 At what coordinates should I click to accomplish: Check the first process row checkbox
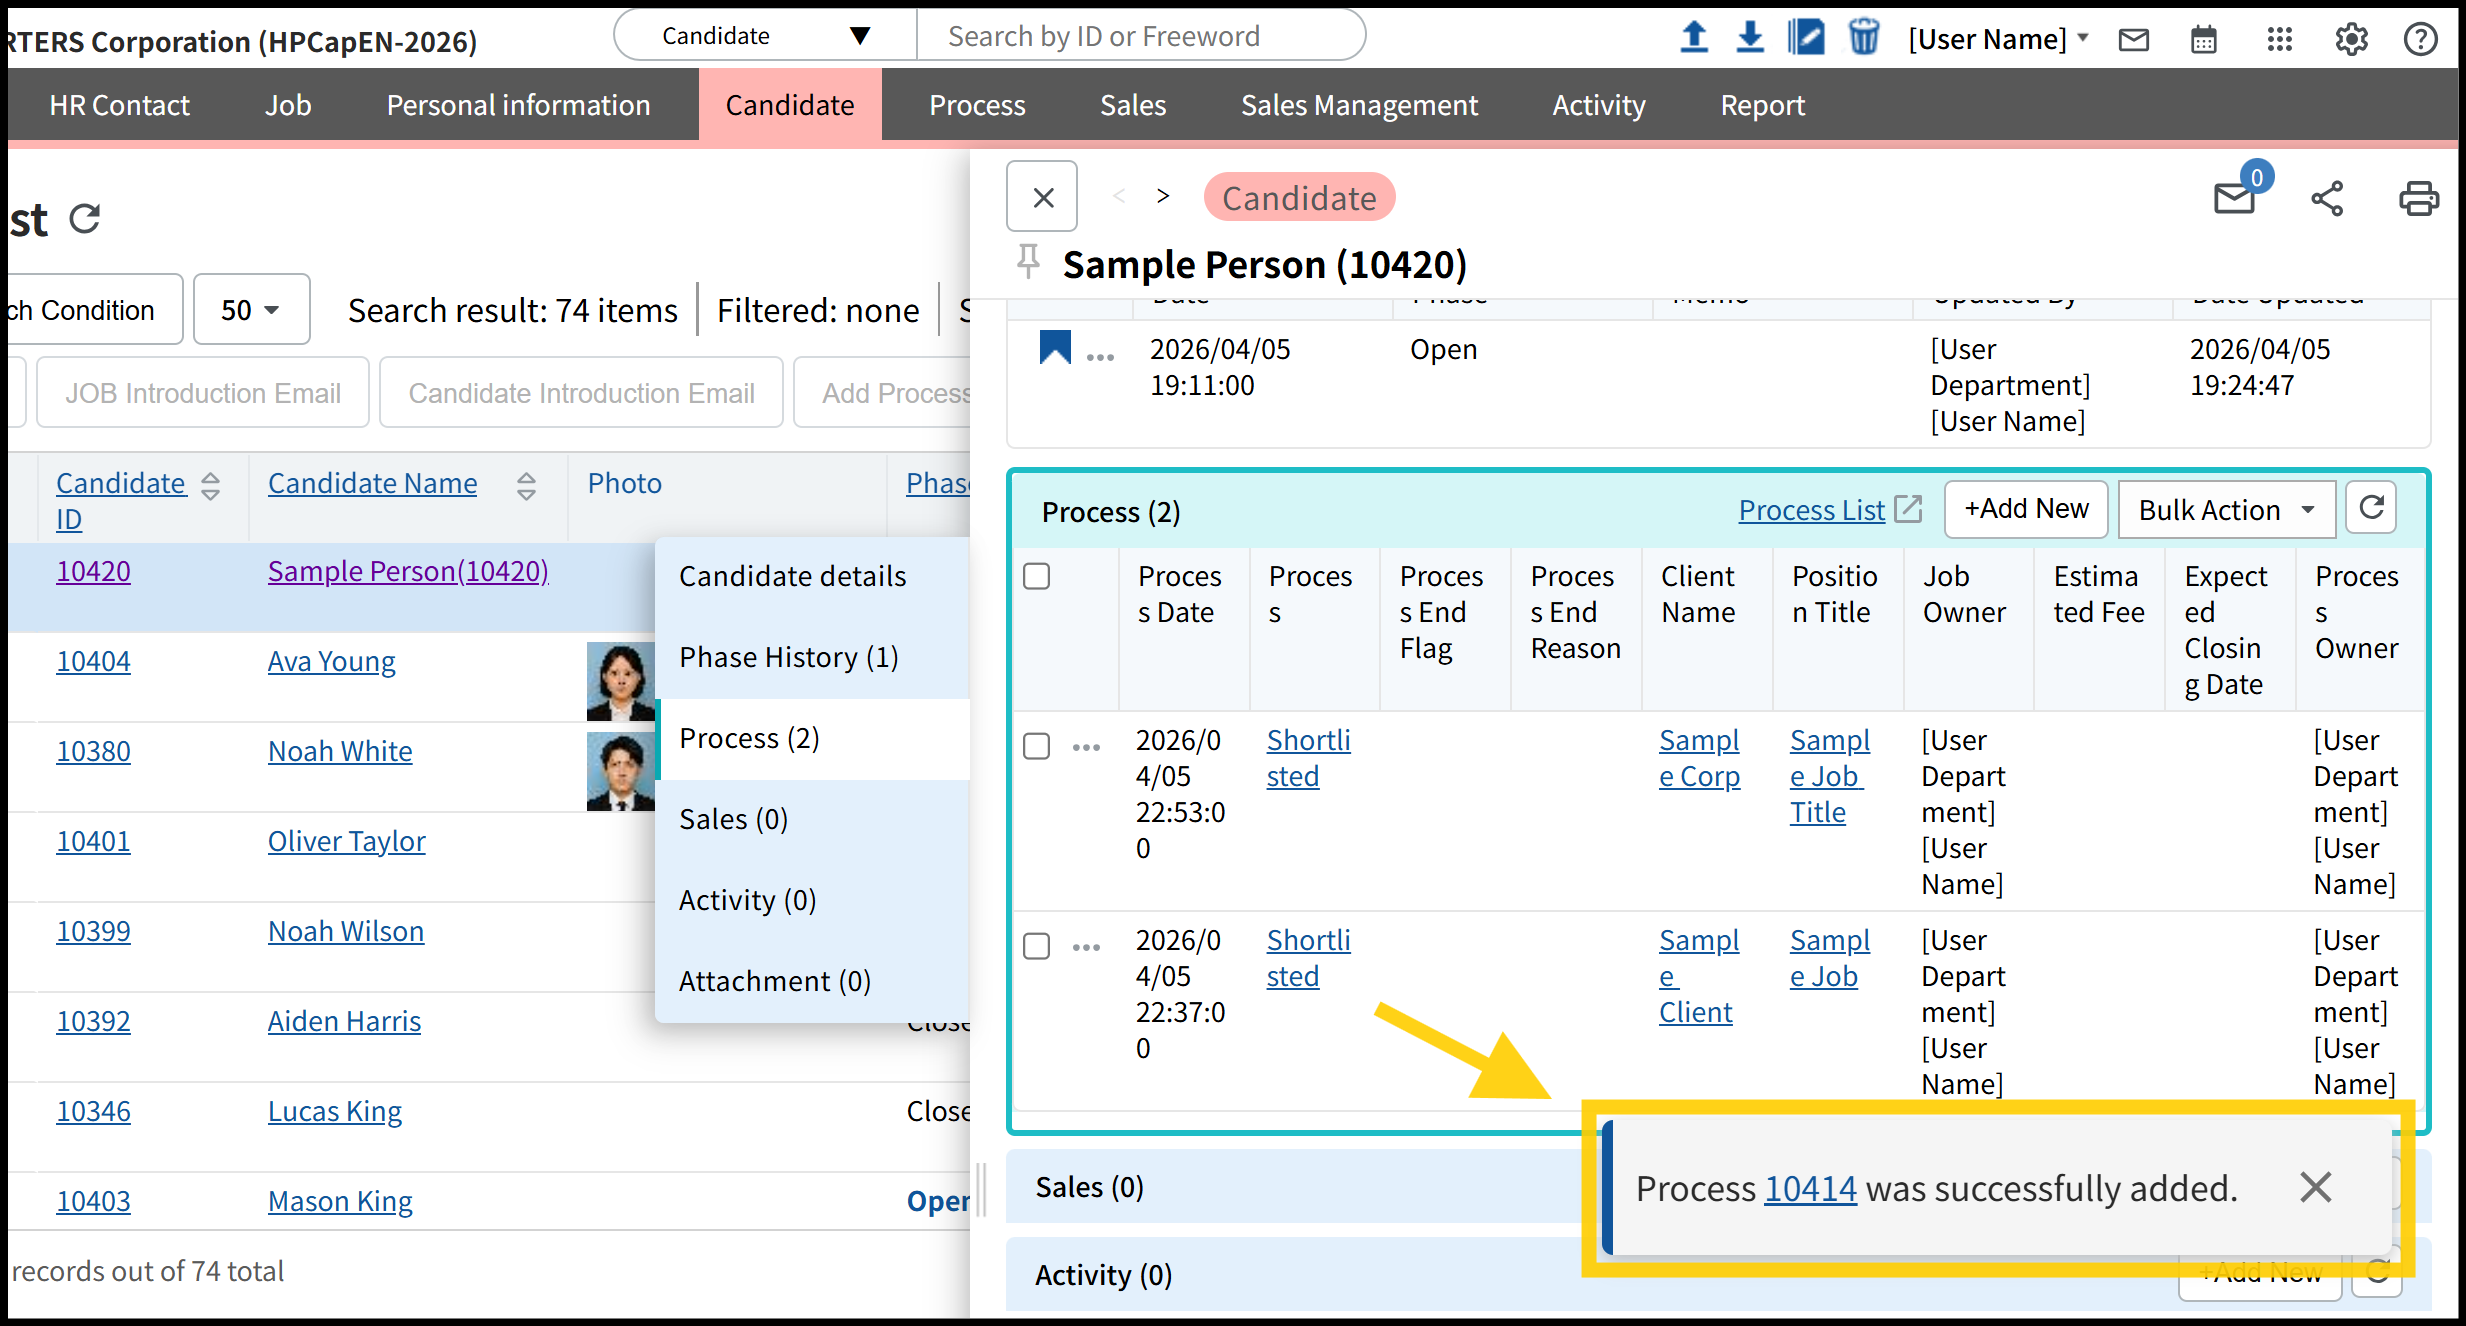[x=1037, y=746]
